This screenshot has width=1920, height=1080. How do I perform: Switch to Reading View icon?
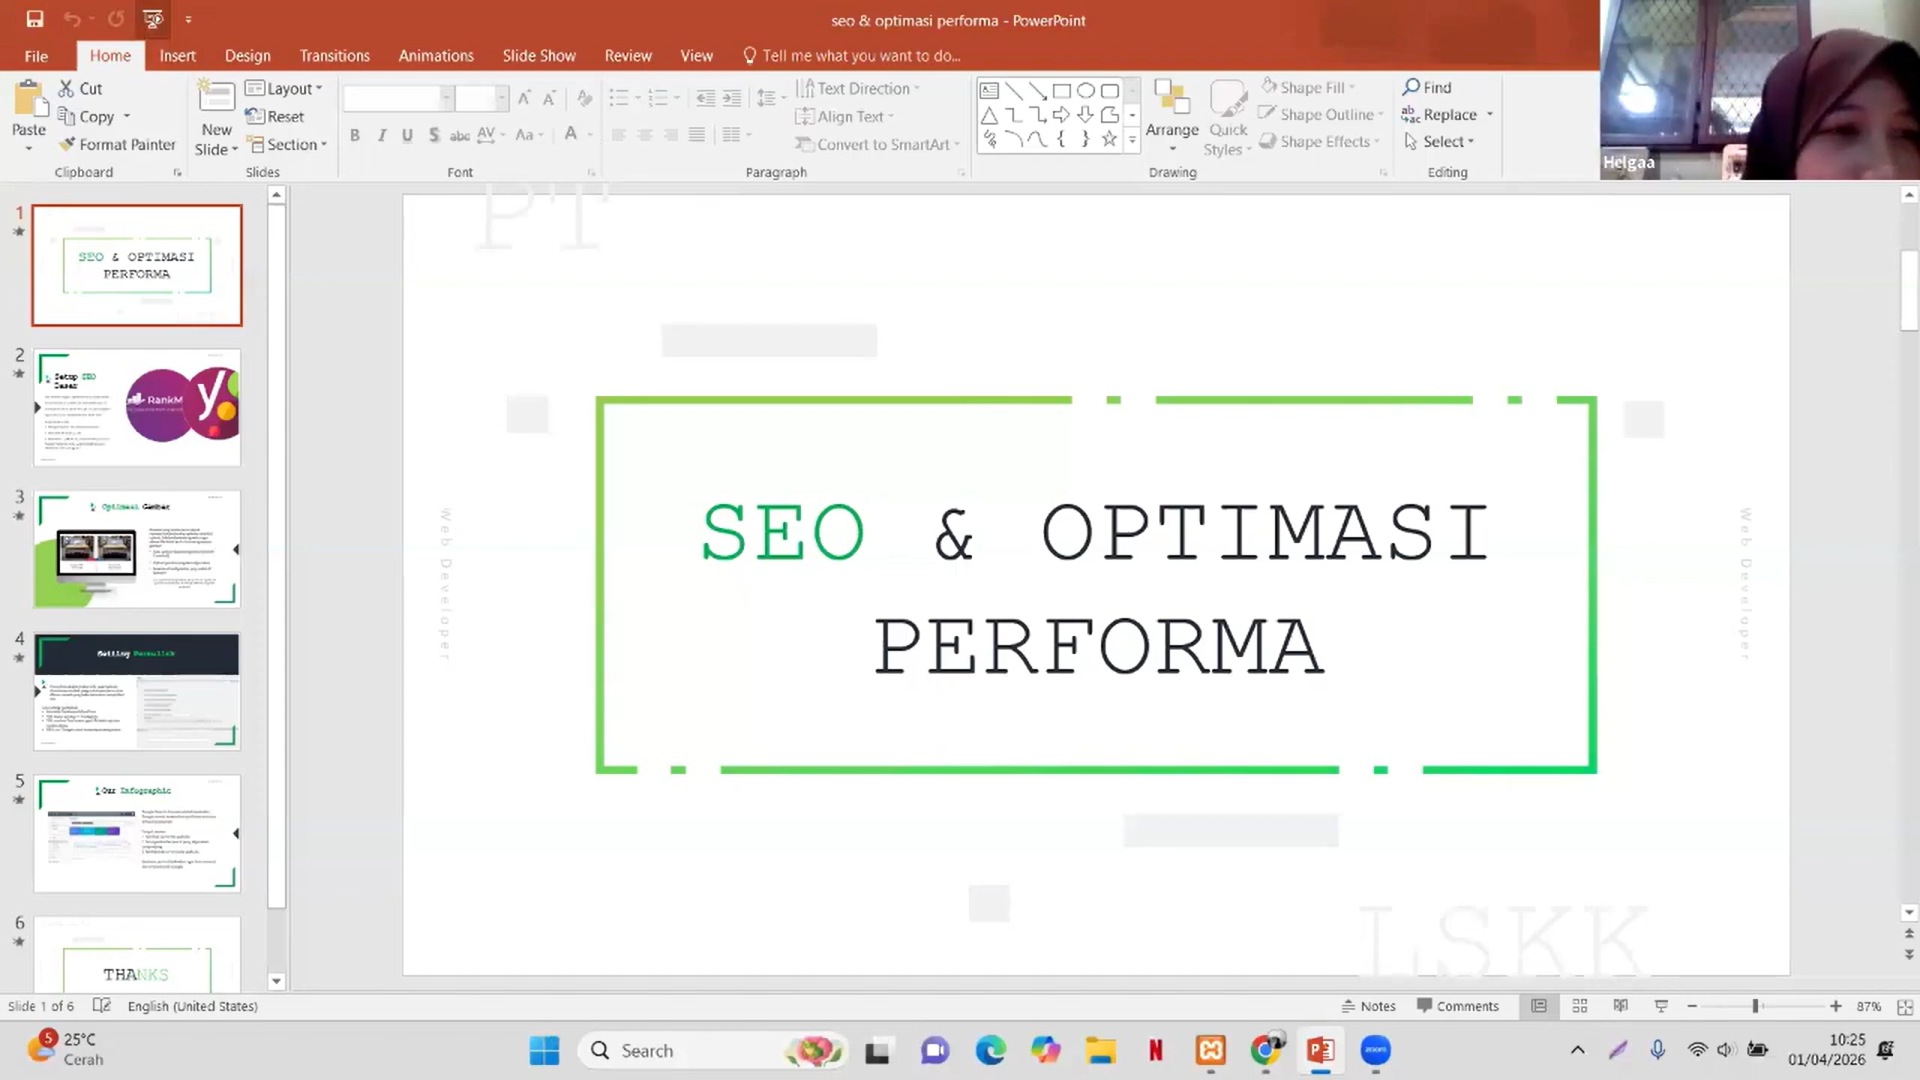(x=1621, y=1006)
